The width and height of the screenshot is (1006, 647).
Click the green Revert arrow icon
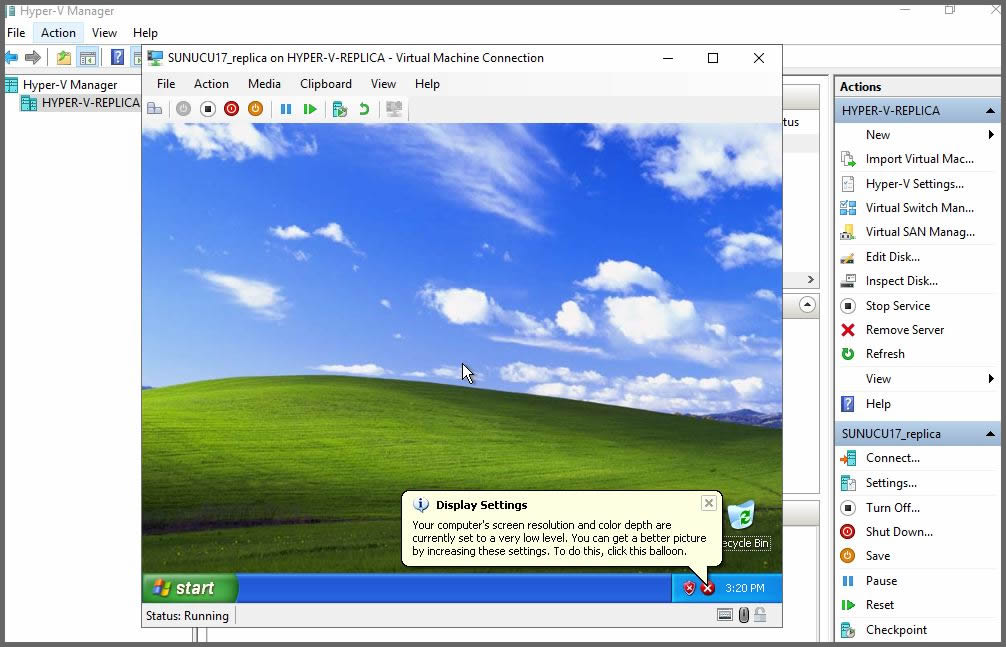[364, 109]
